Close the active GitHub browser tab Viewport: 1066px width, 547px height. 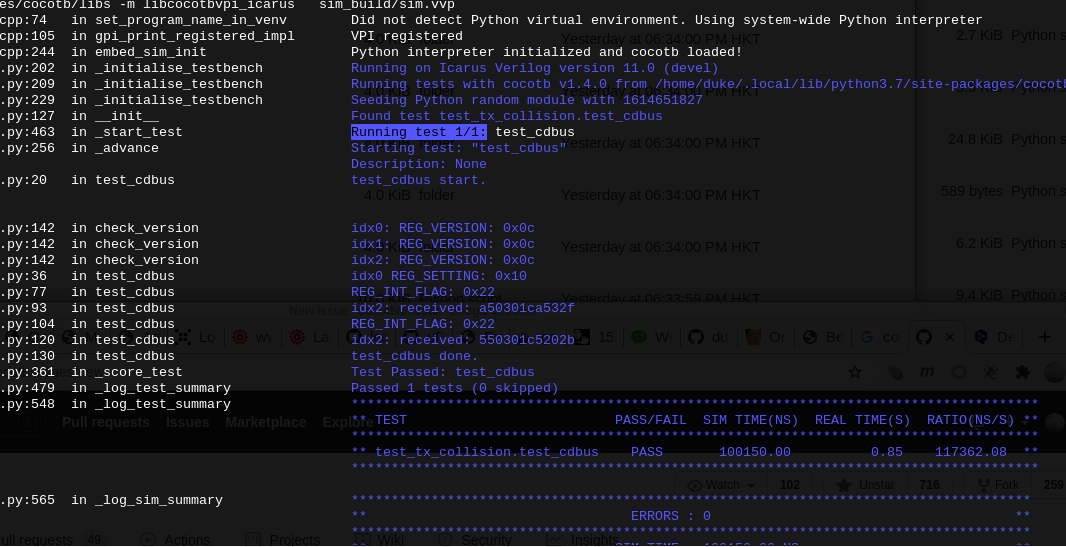(x=950, y=337)
